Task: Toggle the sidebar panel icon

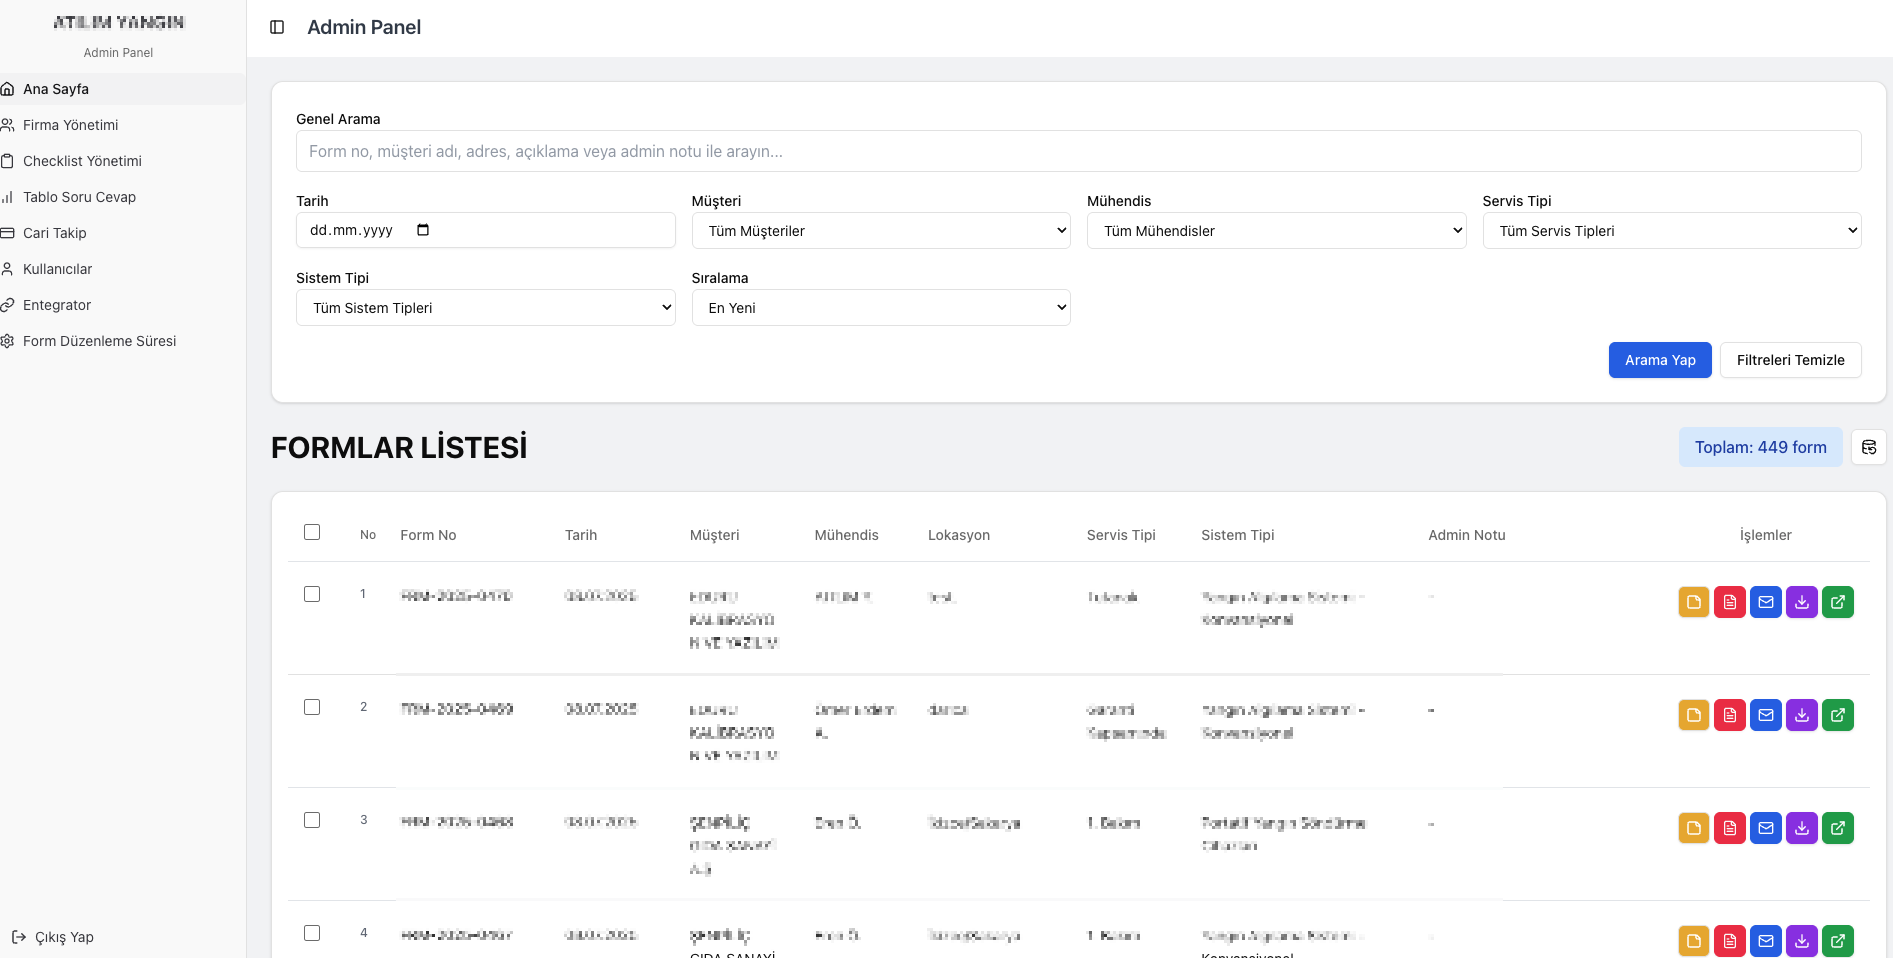Action: pos(277,27)
